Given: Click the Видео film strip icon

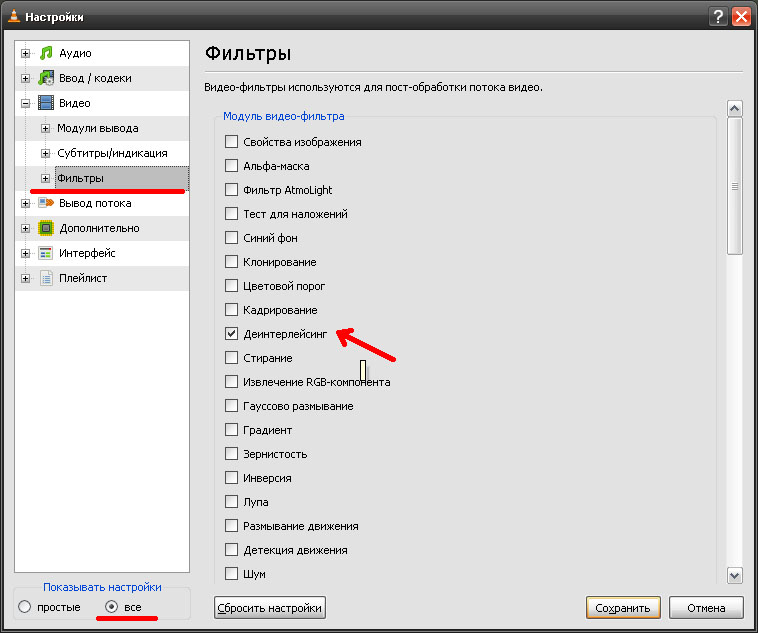Looking at the screenshot, I should (45, 103).
